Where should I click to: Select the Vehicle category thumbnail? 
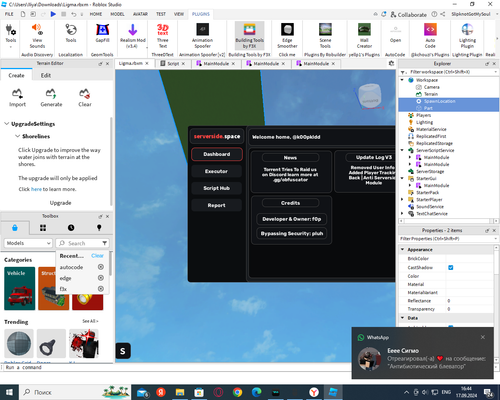[19, 288]
